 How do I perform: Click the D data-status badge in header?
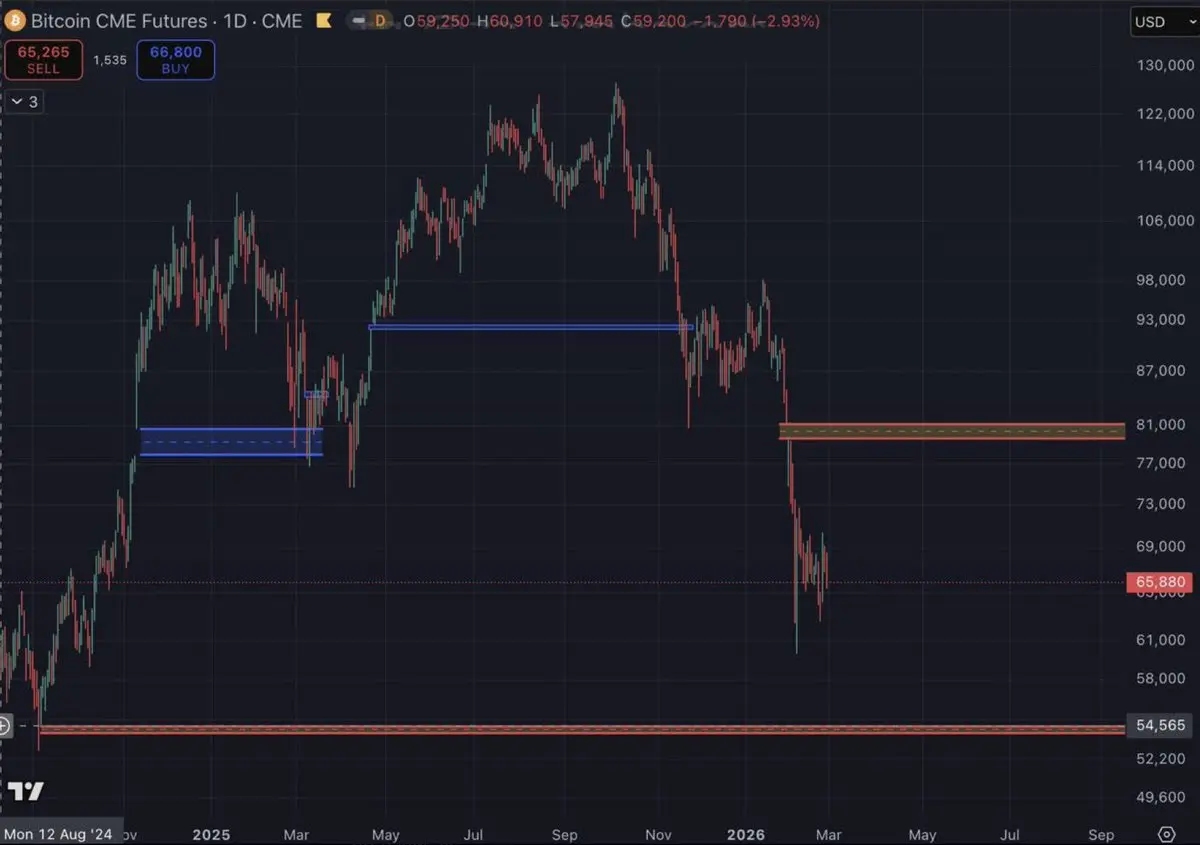pos(379,20)
